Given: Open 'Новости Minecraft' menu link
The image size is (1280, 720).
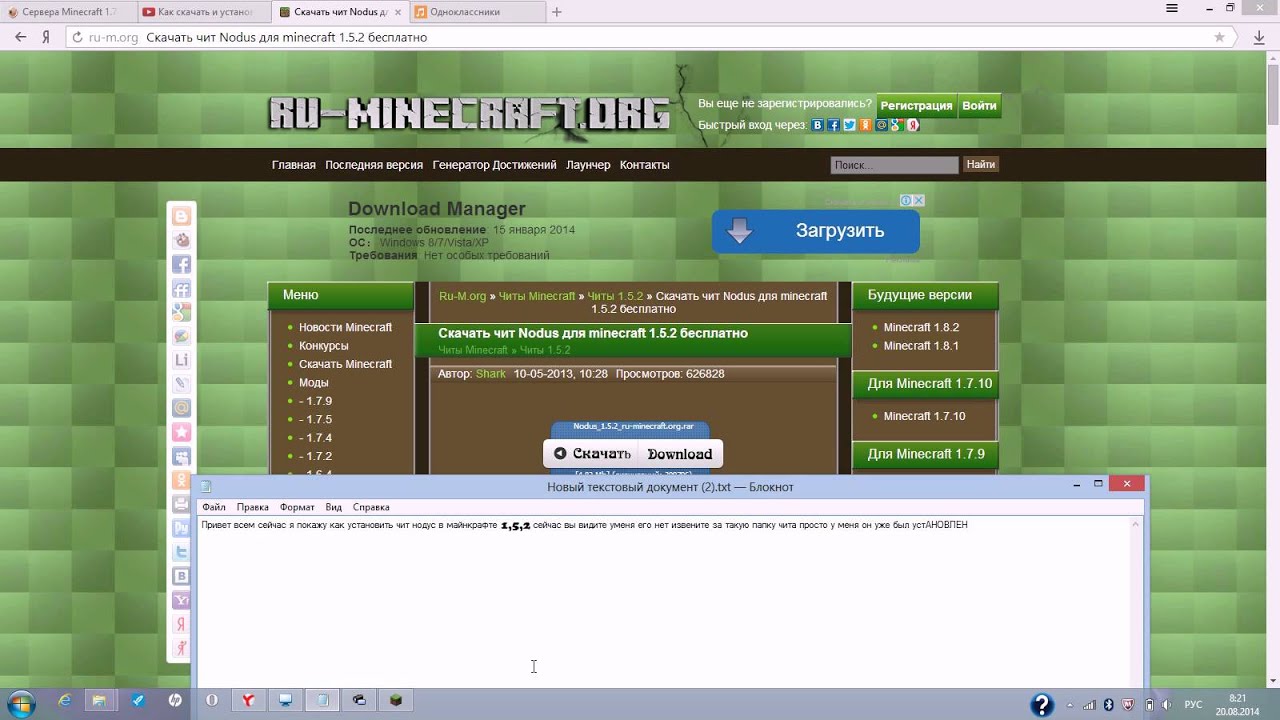Looking at the screenshot, I should 345,327.
